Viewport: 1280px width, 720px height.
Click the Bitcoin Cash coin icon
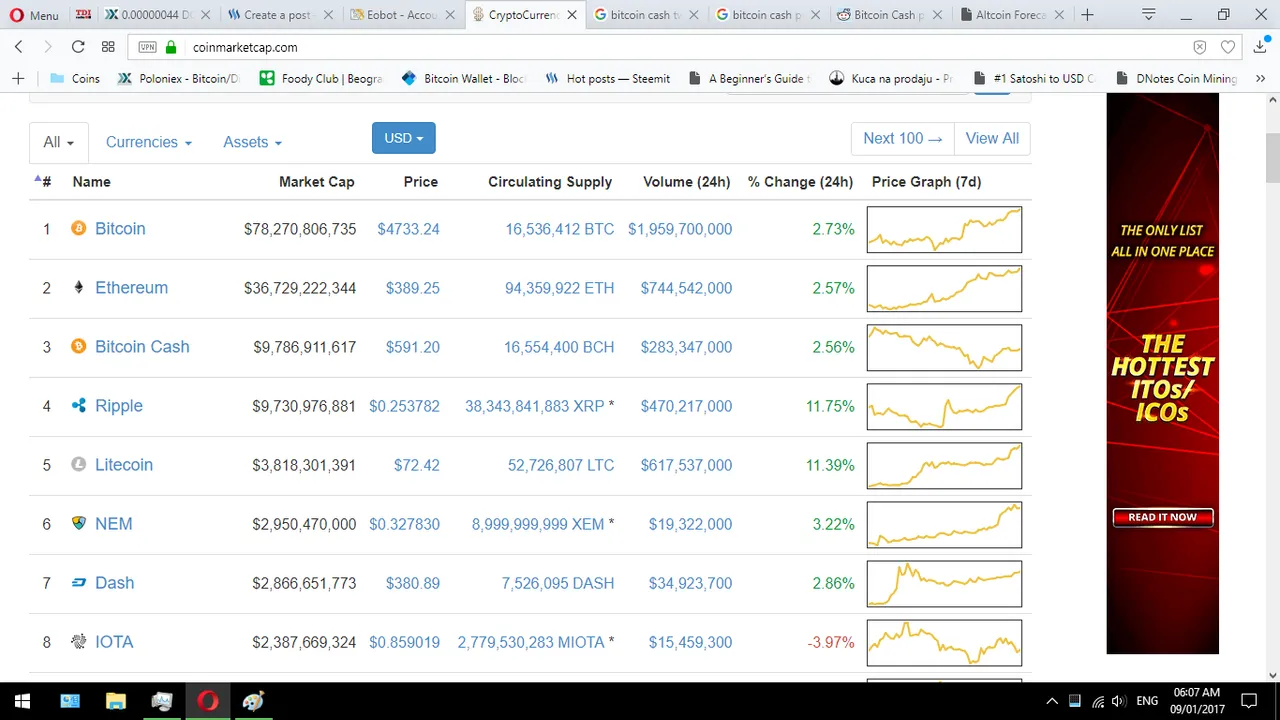[x=79, y=347]
